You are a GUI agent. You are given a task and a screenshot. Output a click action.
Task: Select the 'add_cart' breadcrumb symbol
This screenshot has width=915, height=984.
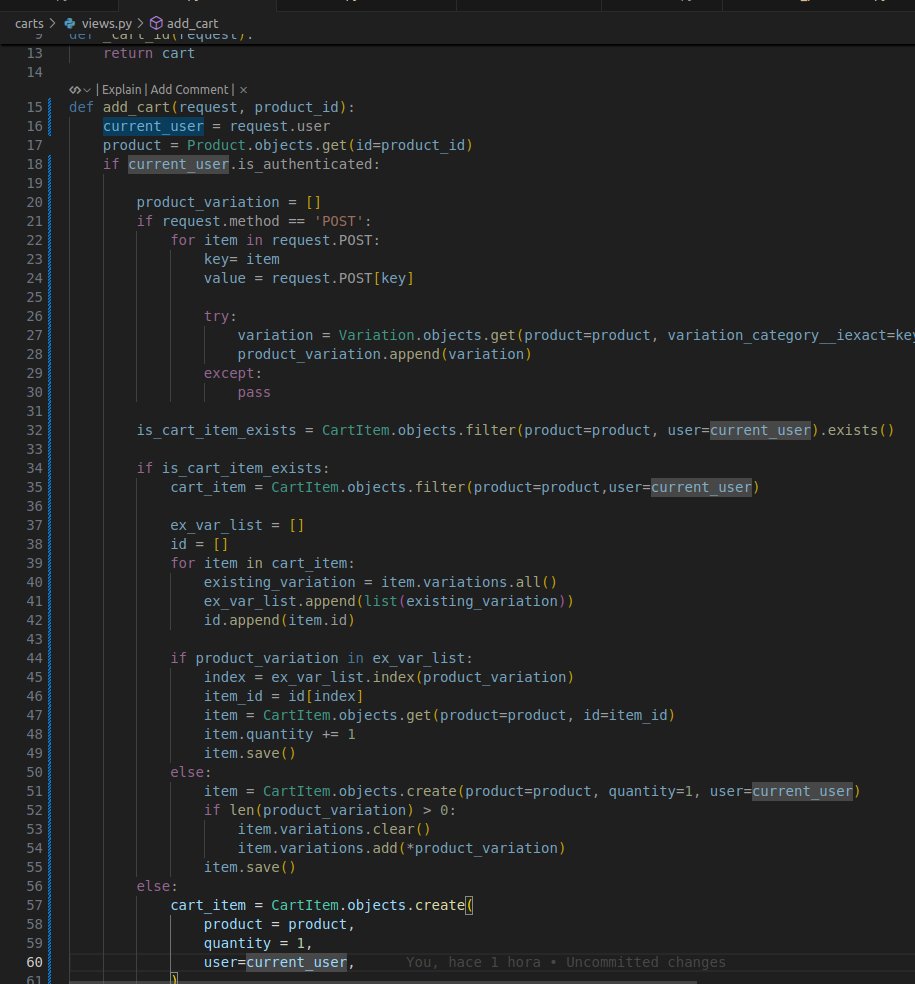[193, 23]
